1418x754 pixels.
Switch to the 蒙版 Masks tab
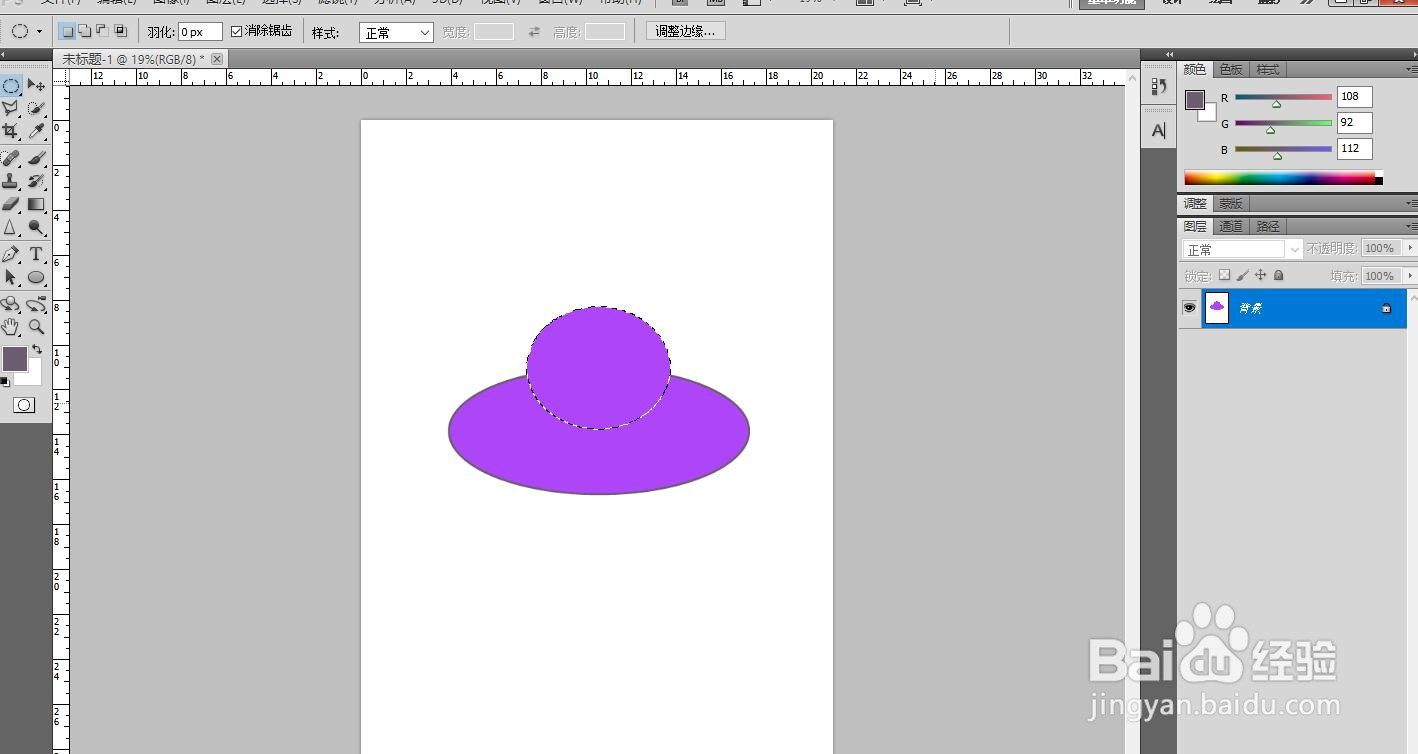coord(1230,203)
